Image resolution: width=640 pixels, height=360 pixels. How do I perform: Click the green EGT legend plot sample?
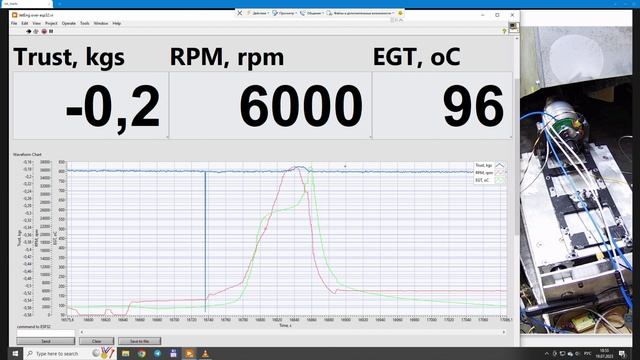click(499, 180)
